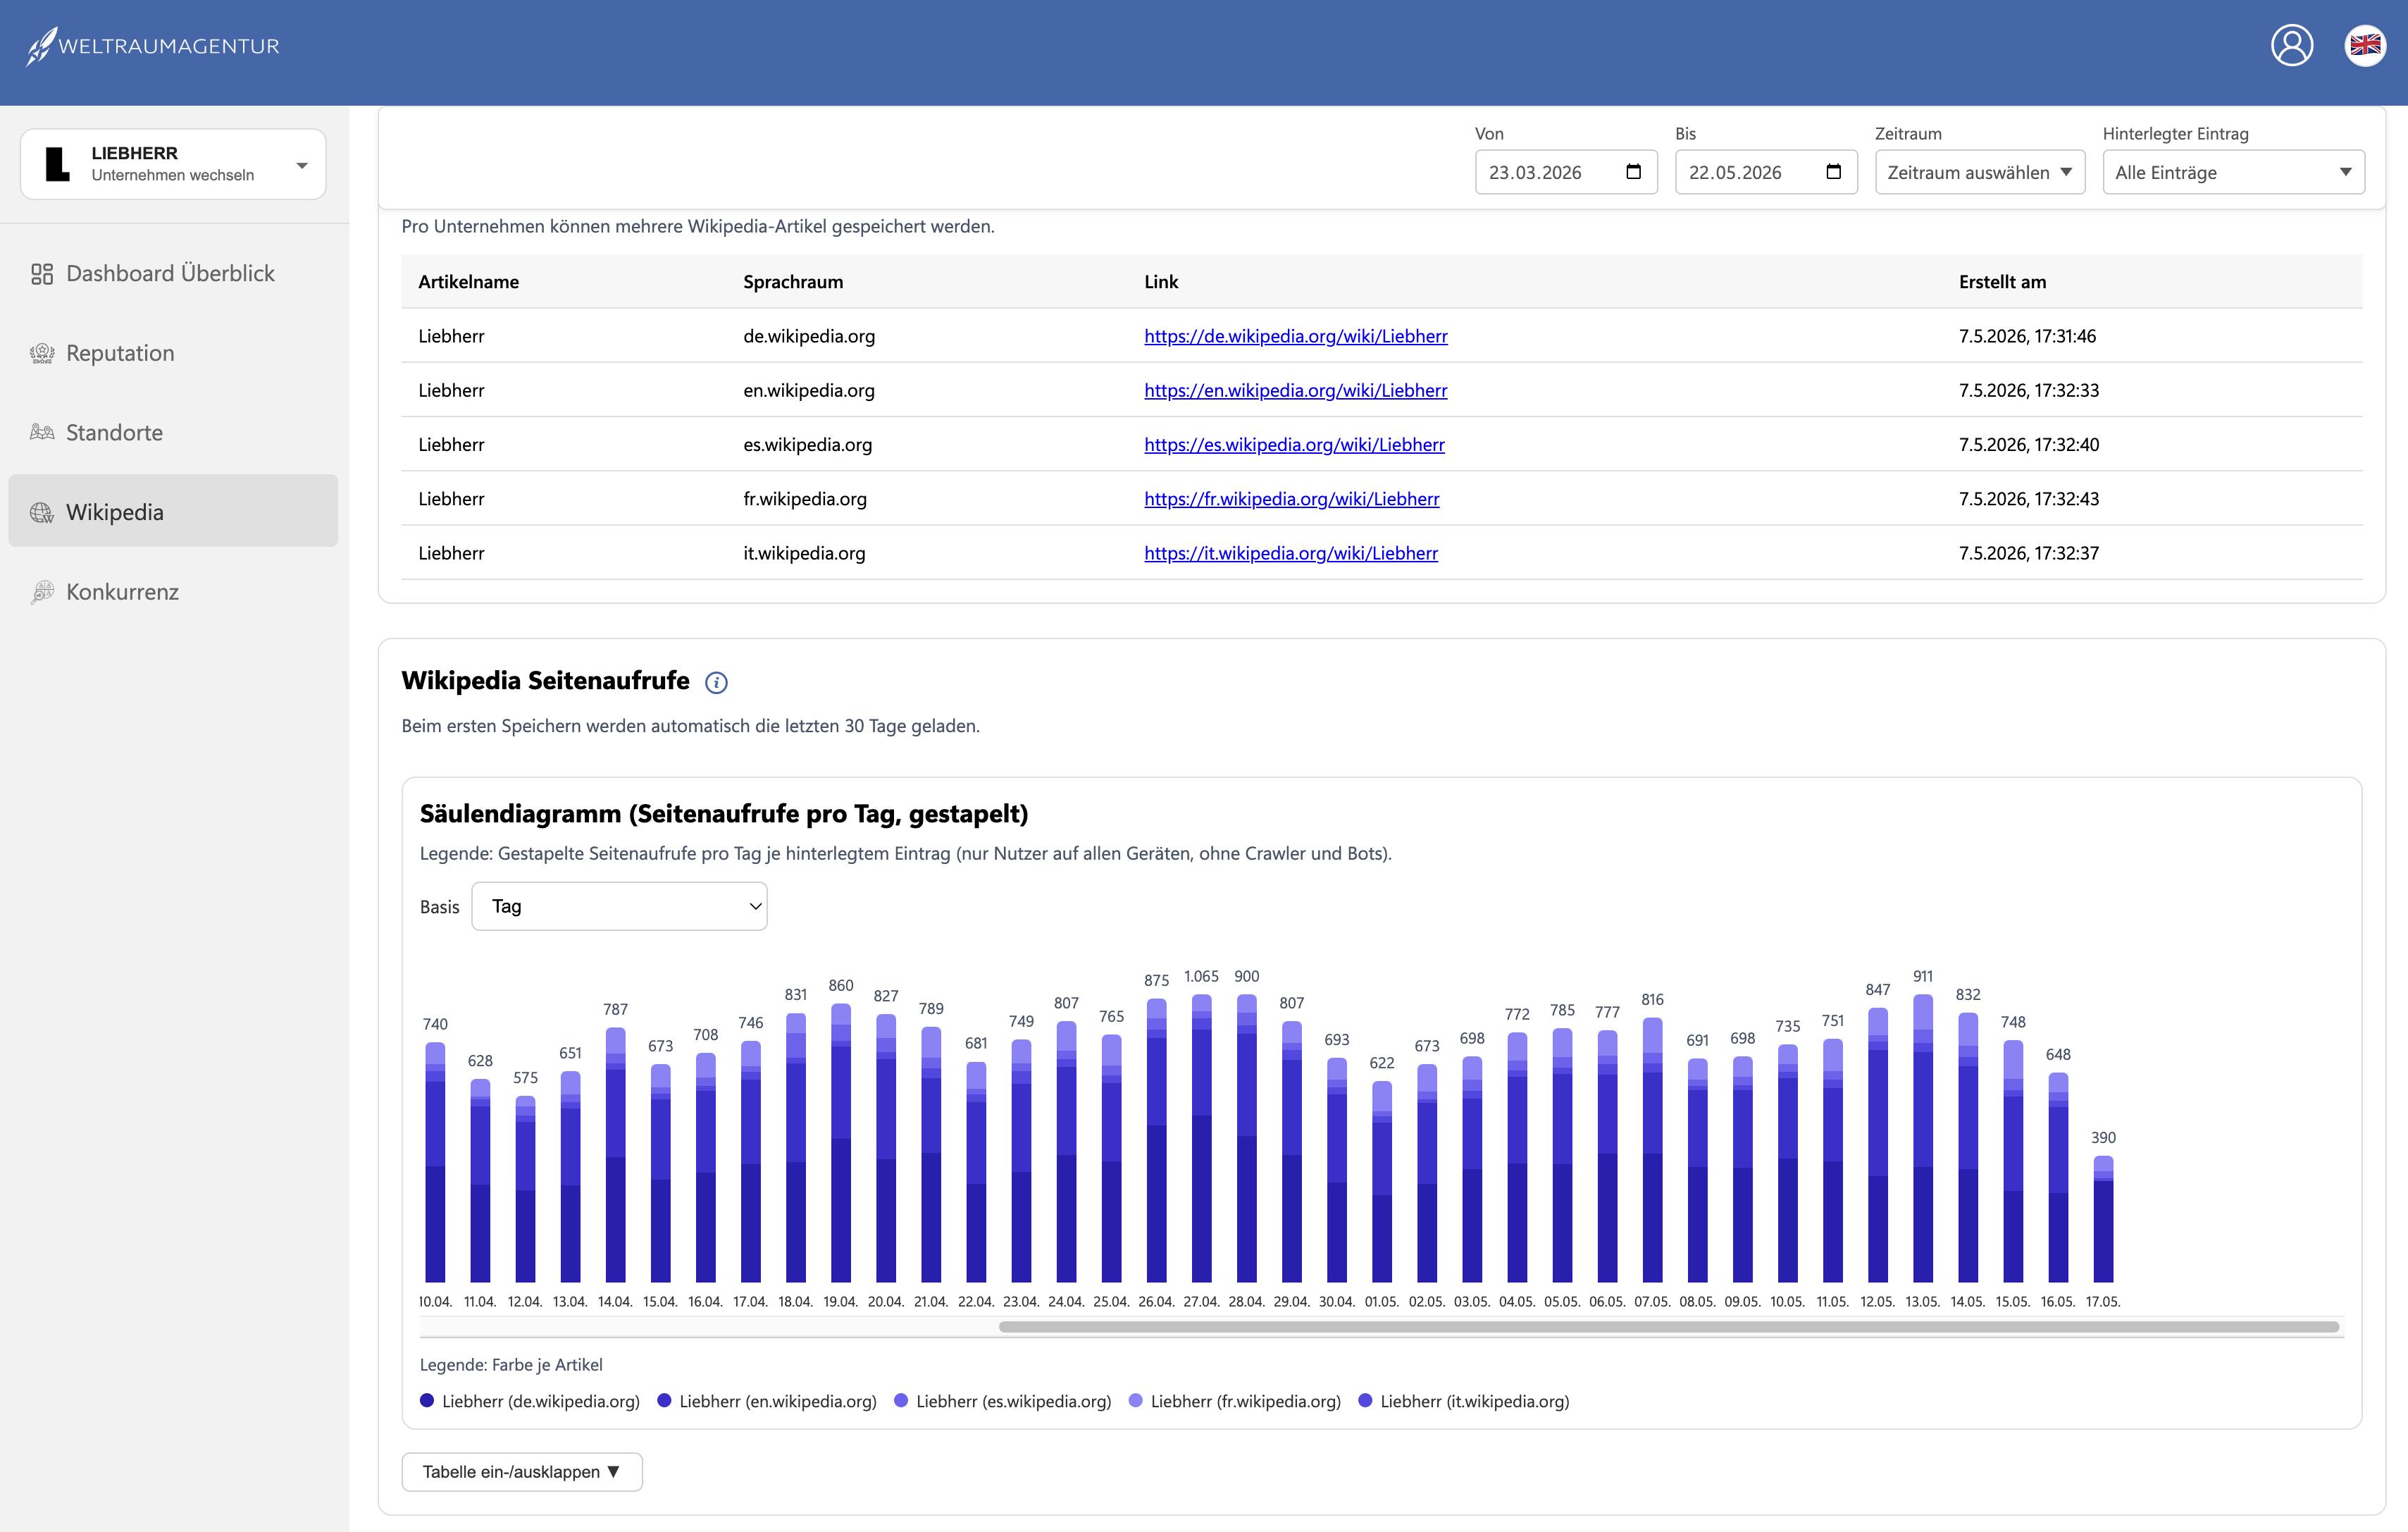2408x1532 pixels.
Task: Toggle Liebherr (es.wikipedia.org) legend color
Action: 901,1400
